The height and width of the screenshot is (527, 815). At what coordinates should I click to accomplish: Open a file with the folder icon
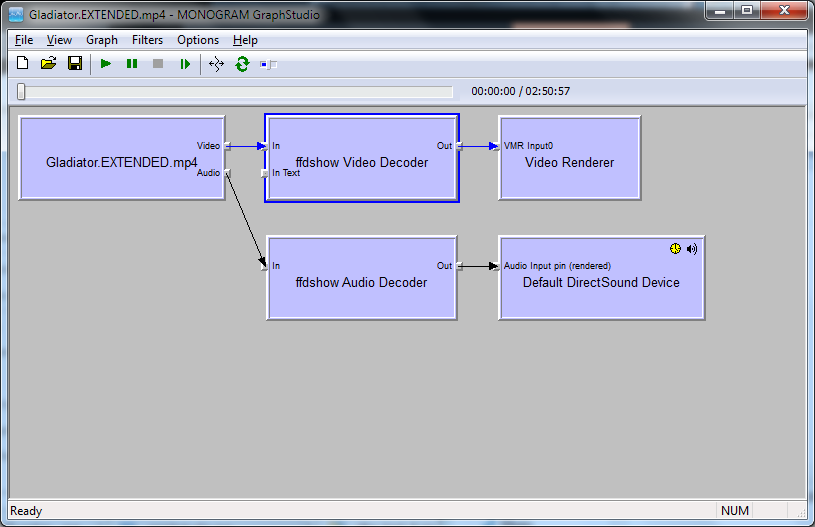coord(48,63)
